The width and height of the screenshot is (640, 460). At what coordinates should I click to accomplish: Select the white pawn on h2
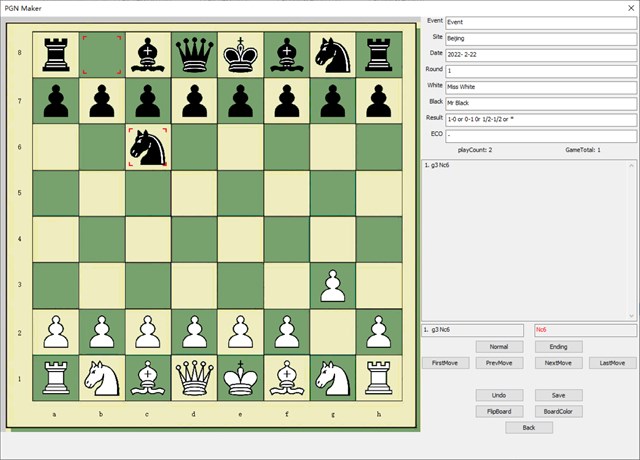(x=379, y=332)
